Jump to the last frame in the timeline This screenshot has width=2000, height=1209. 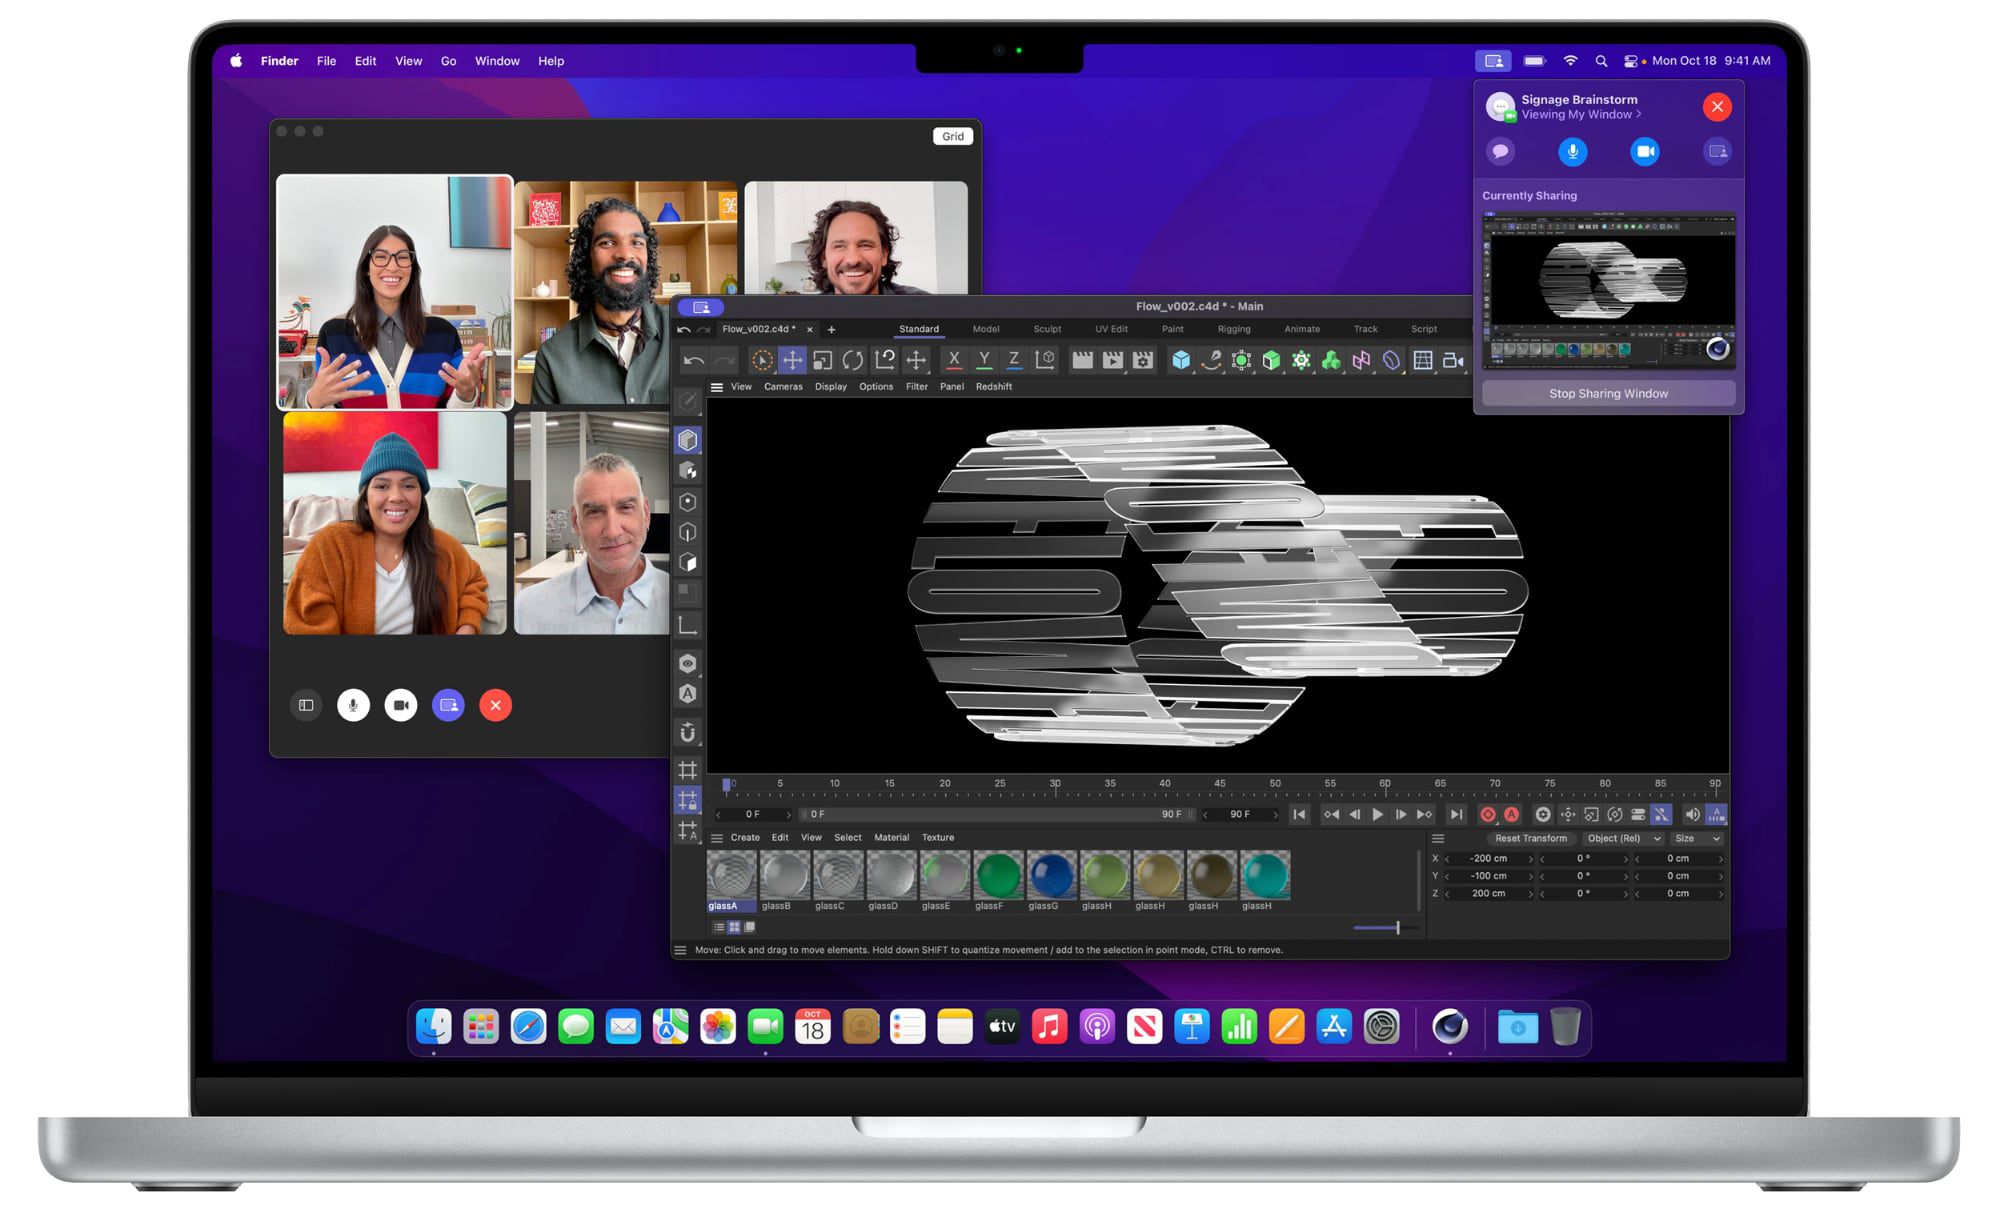(1456, 814)
